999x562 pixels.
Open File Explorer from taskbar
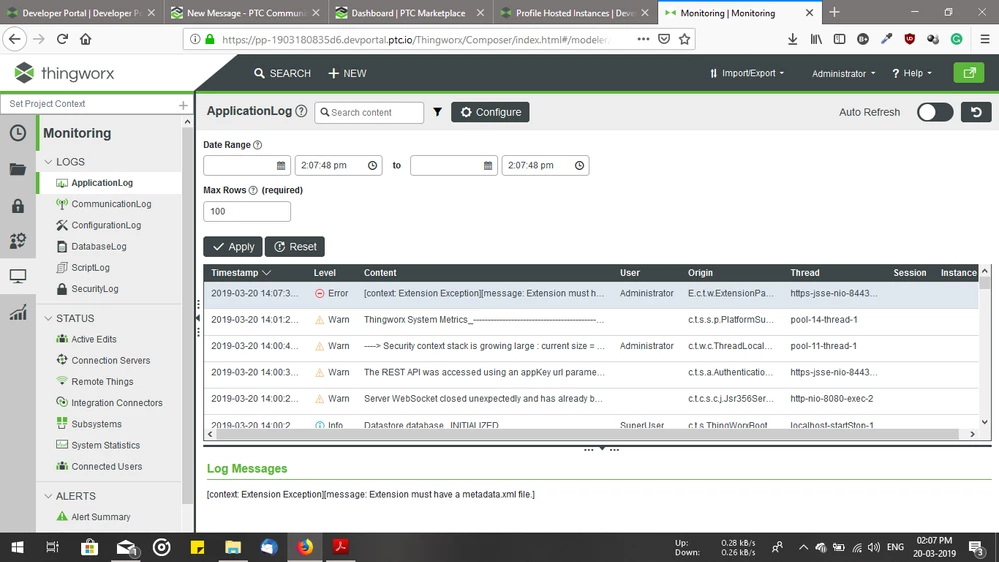[233, 547]
